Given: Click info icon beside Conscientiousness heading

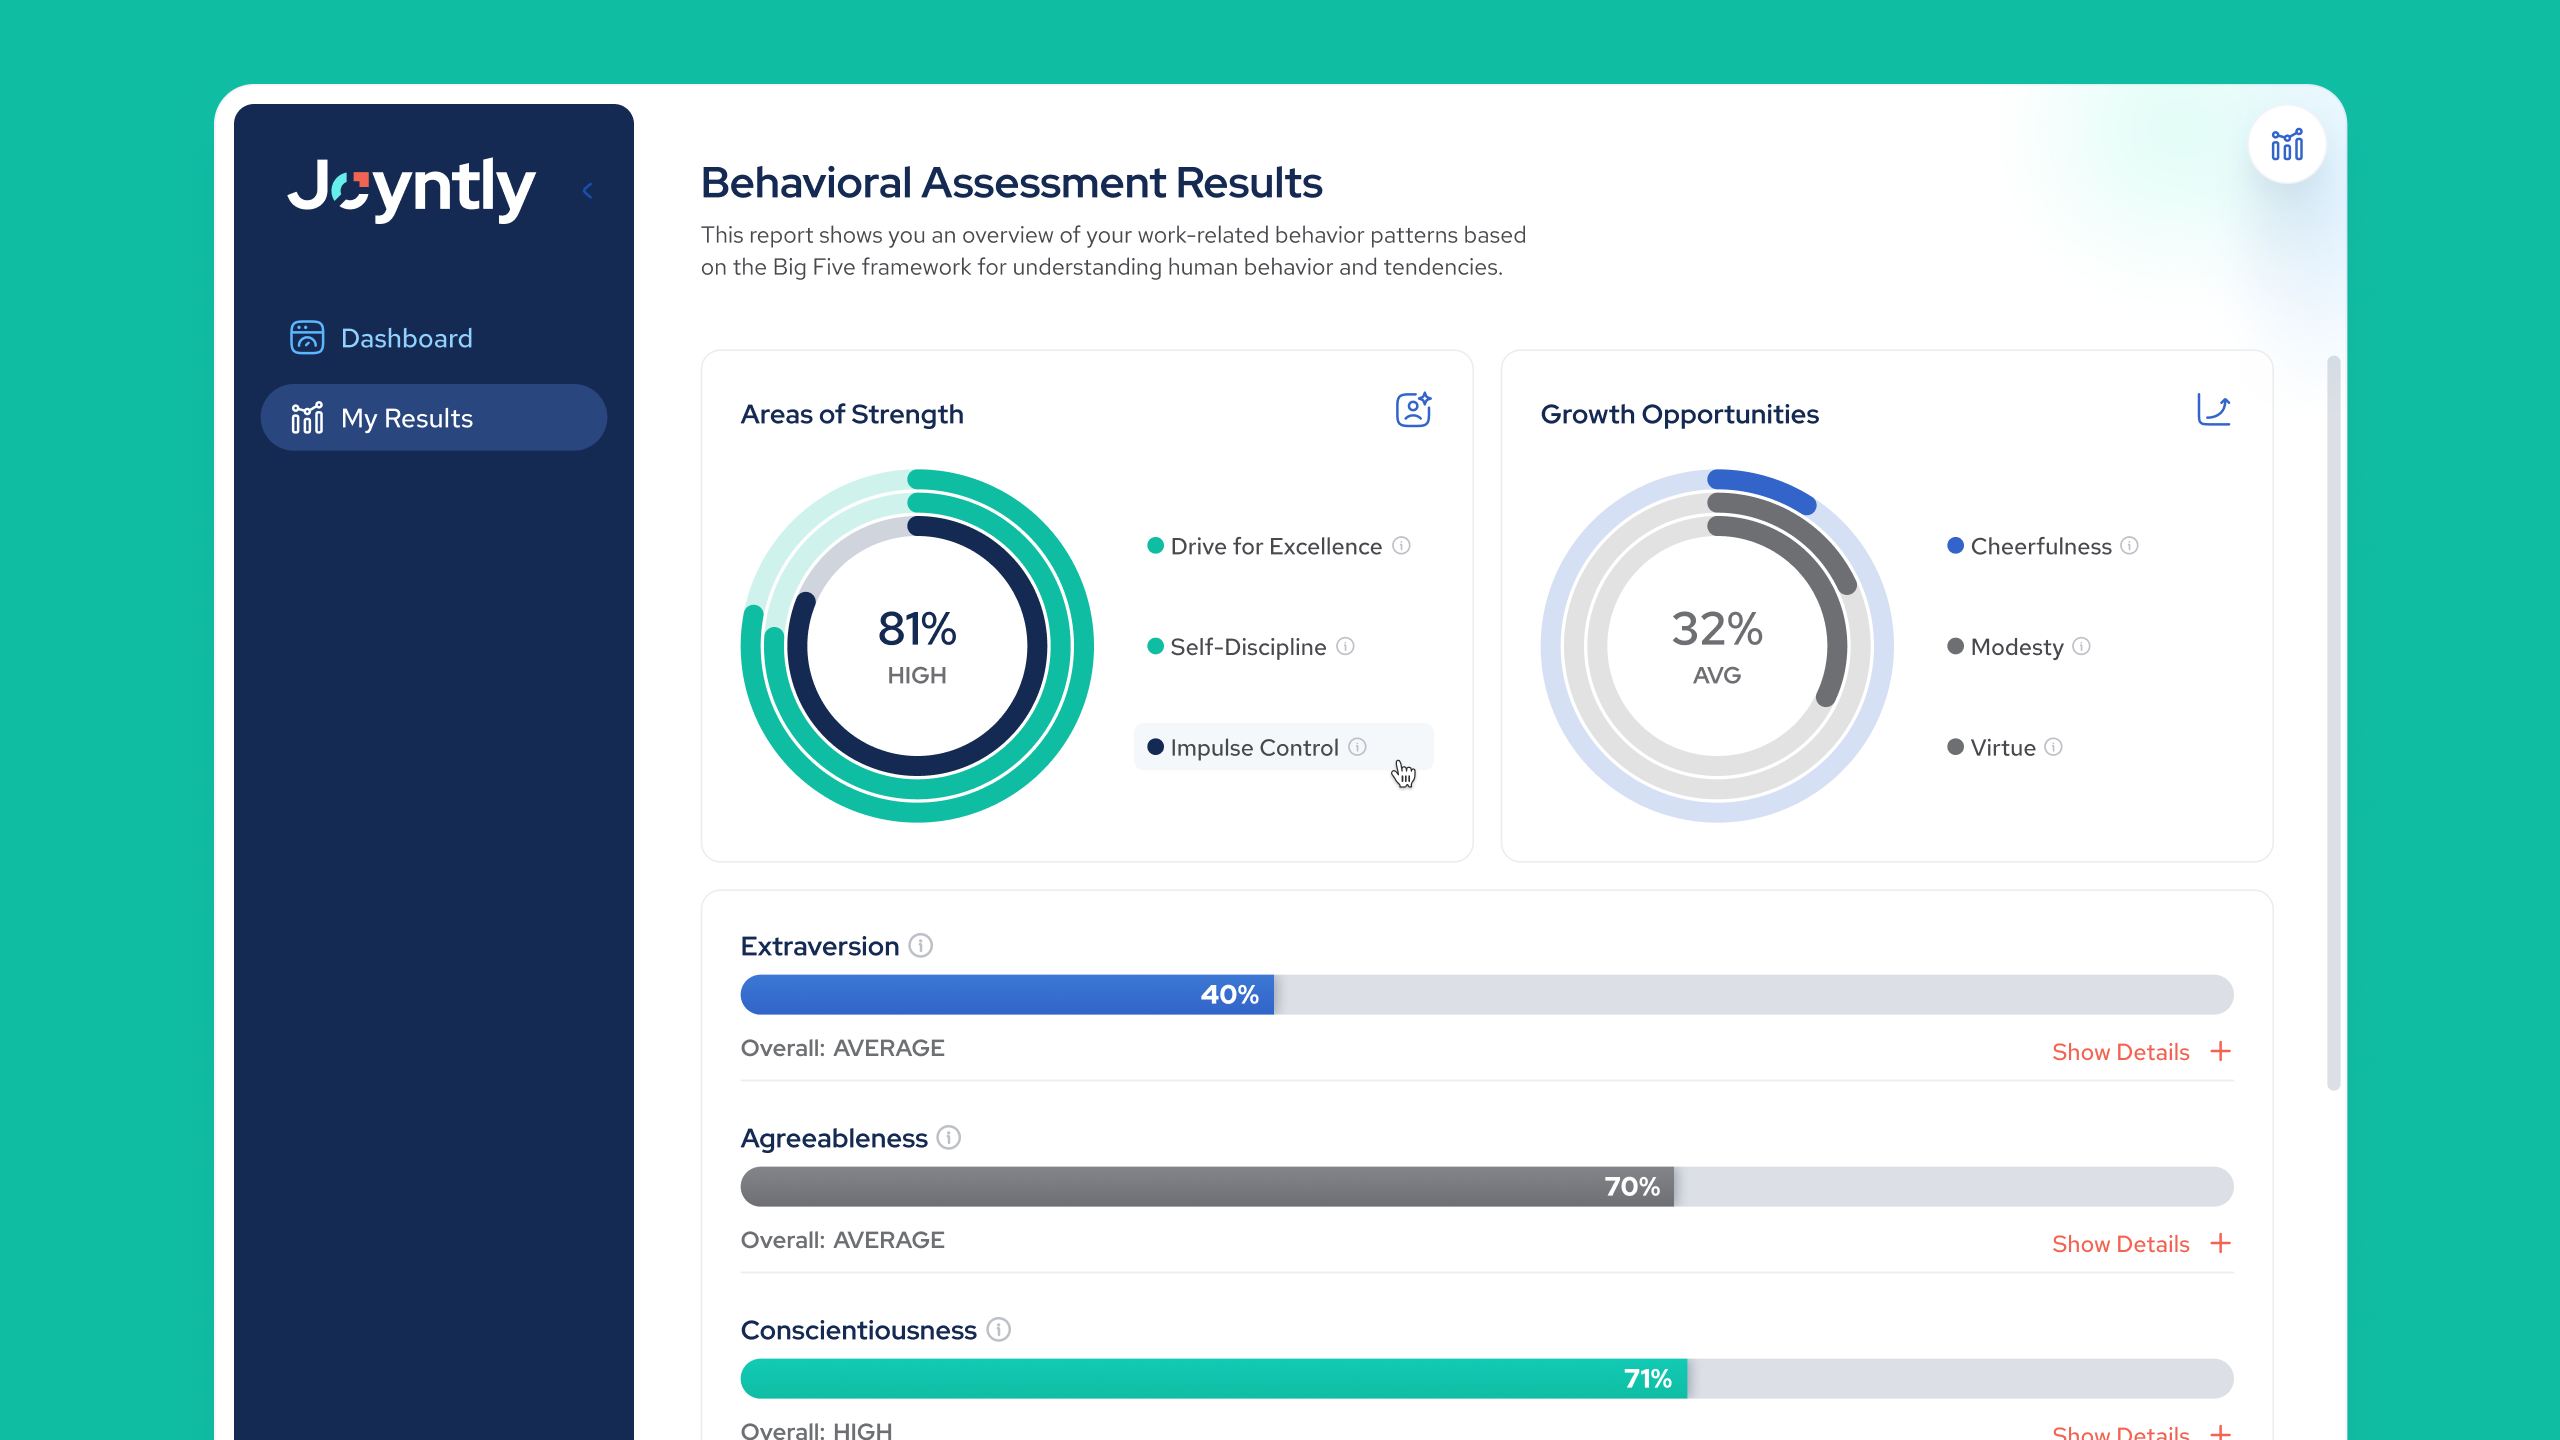Looking at the screenshot, I should pyautogui.click(x=998, y=1330).
